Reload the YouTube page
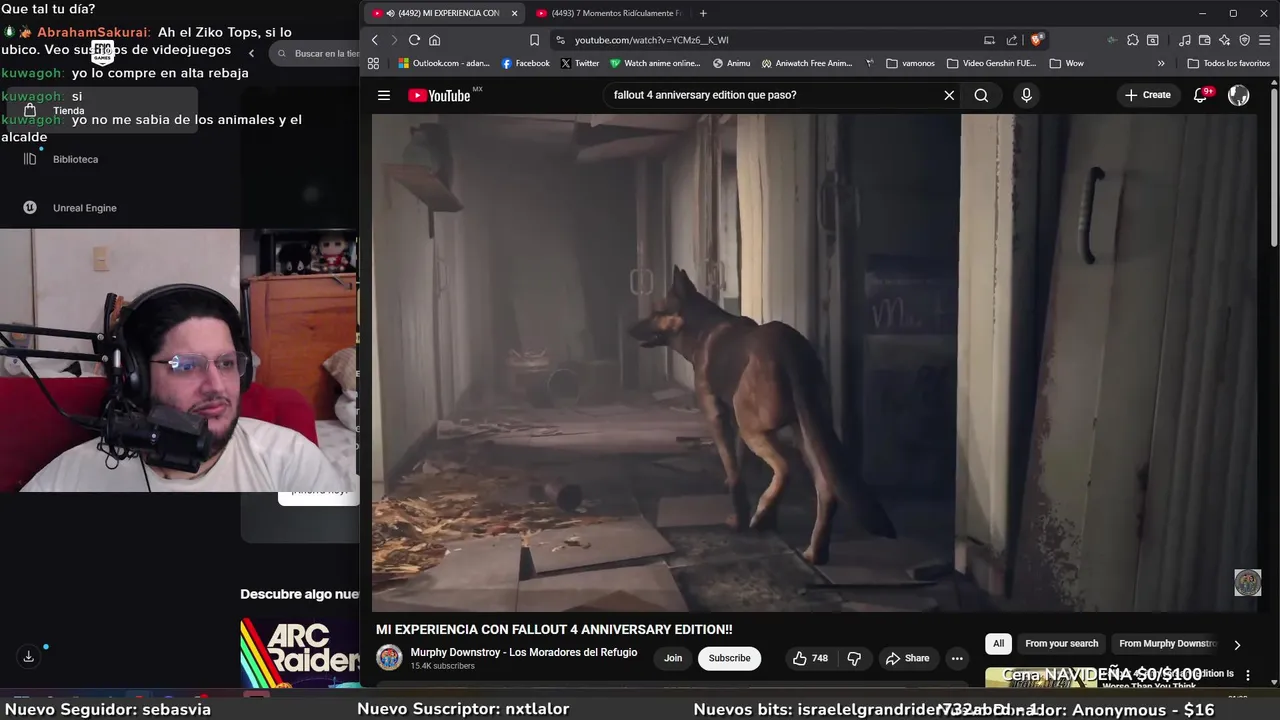The height and width of the screenshot is (720, 1280). pyautogui.click(x=414, y=40)
